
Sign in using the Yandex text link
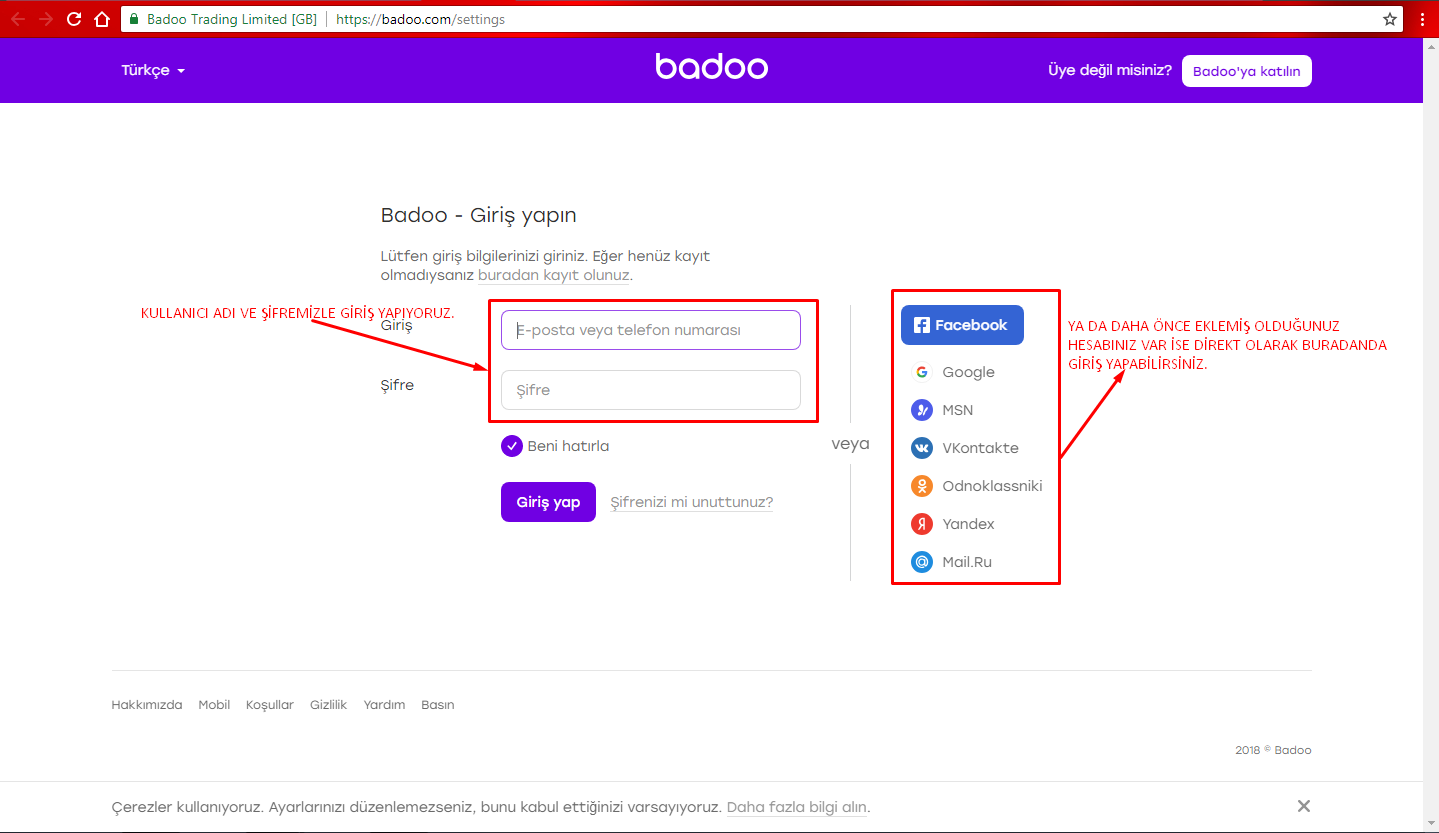pyautogui.click(x=968, y=524)
